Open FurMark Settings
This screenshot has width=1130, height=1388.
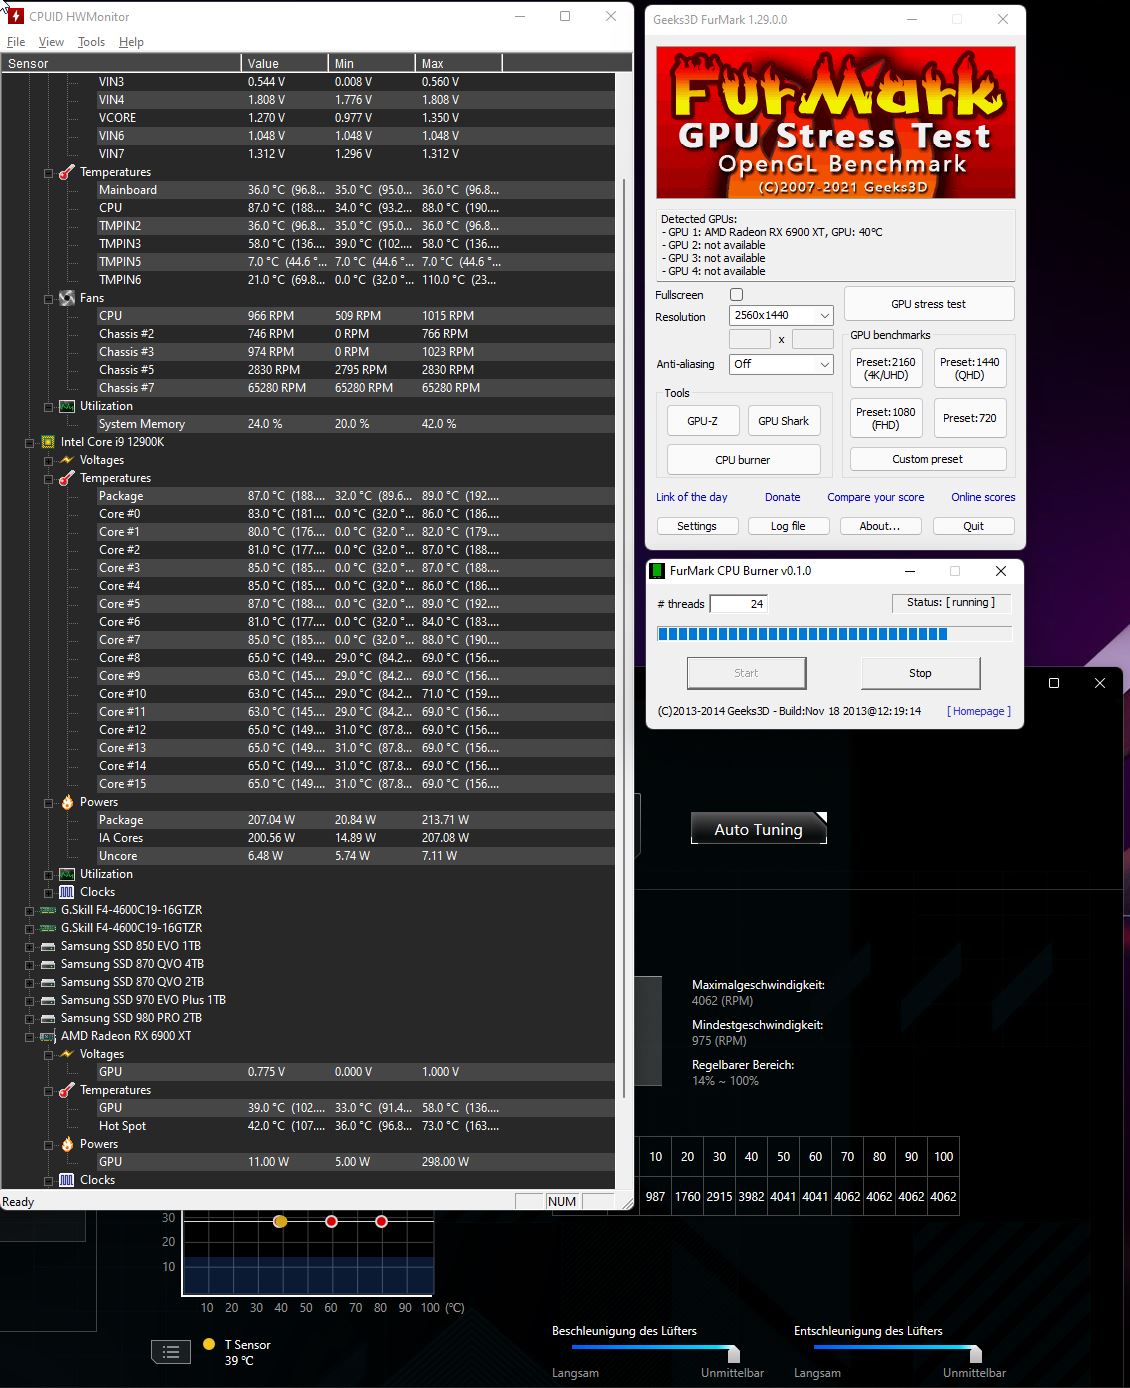coord(697,526)
